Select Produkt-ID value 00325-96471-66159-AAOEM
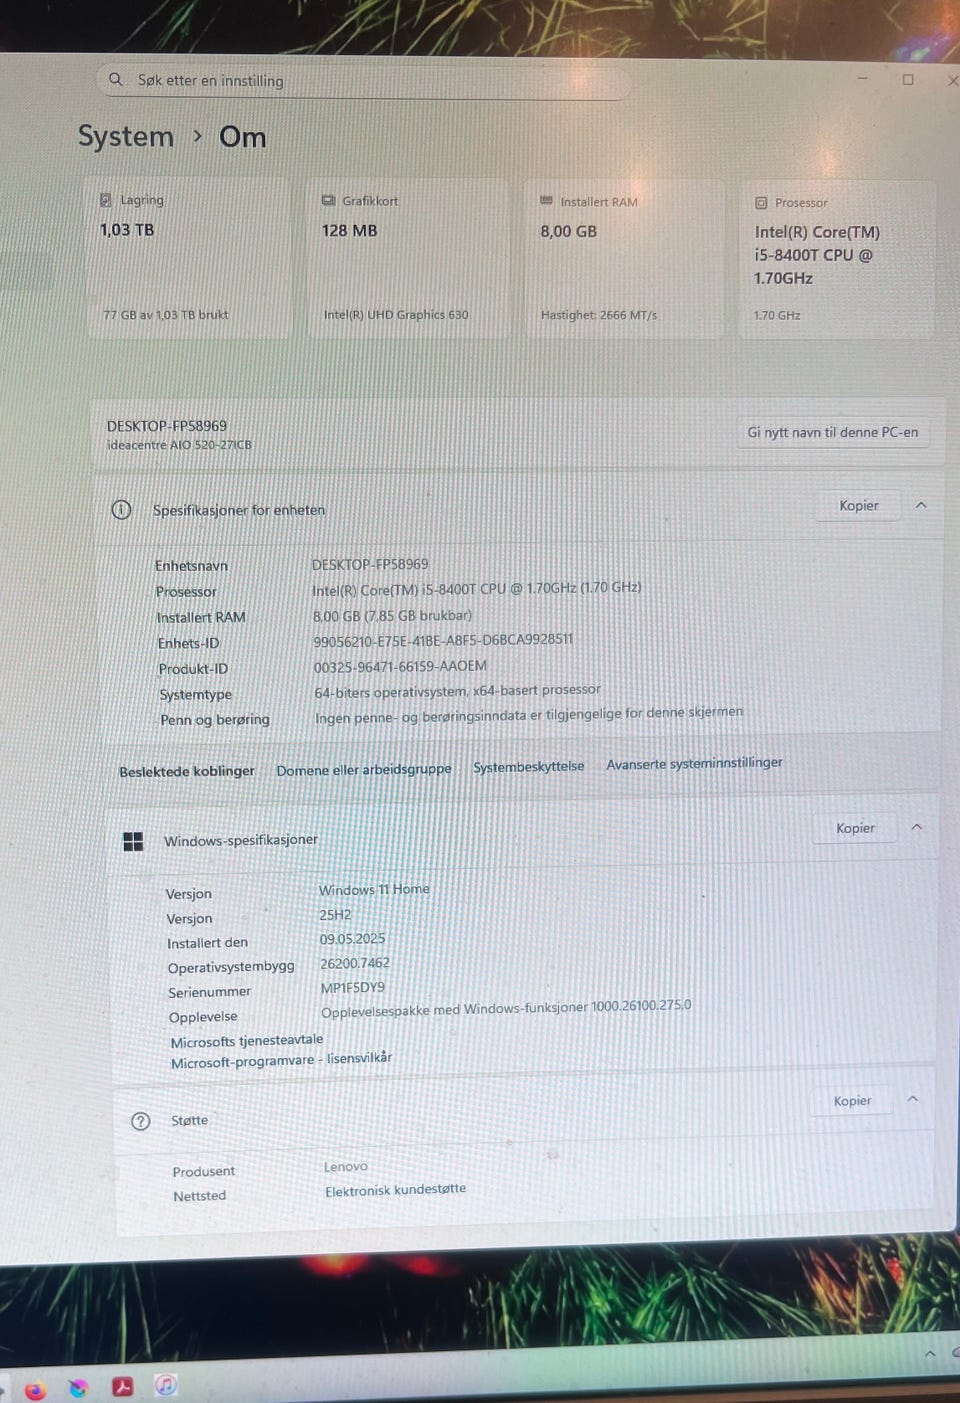This screenshot has height=1403, width=960. [x=400, y=666]
